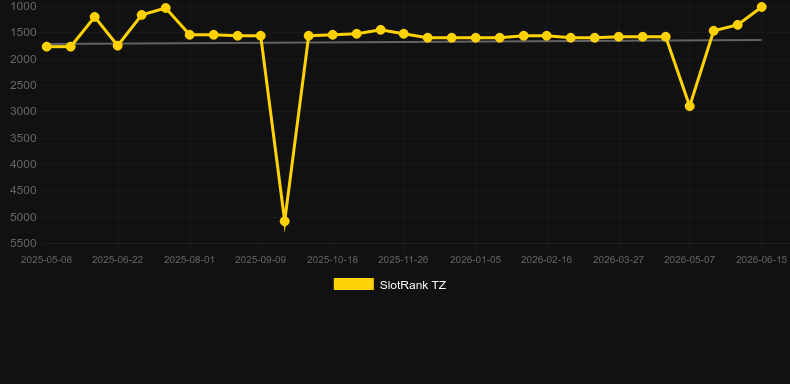Click the 2025-08-01 x-axis date label
Viewport: 790px width, 384px height.
pos(189,260)
